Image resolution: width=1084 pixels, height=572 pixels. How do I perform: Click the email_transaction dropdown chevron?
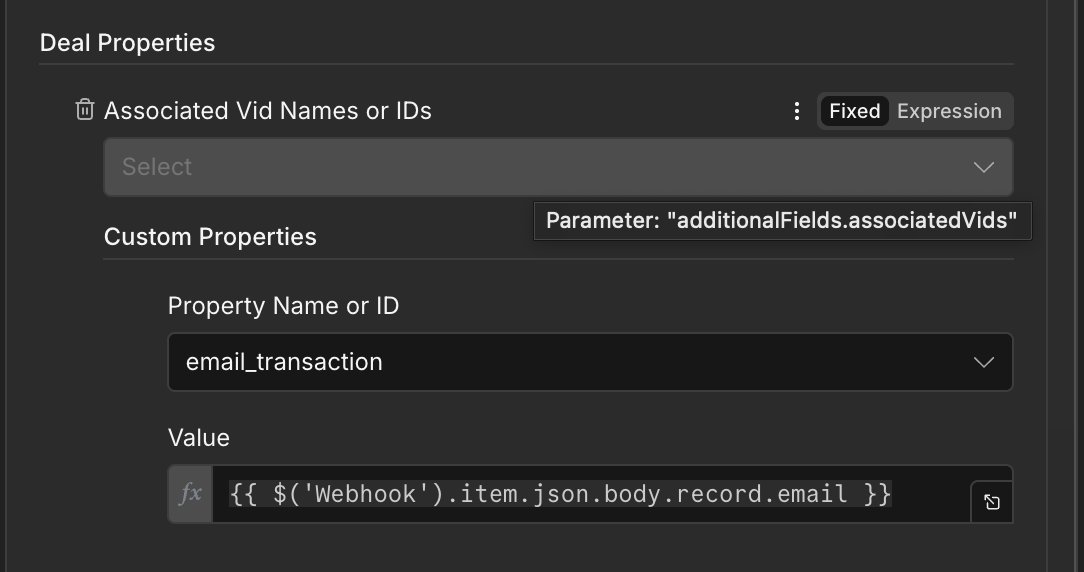point(983,362)
